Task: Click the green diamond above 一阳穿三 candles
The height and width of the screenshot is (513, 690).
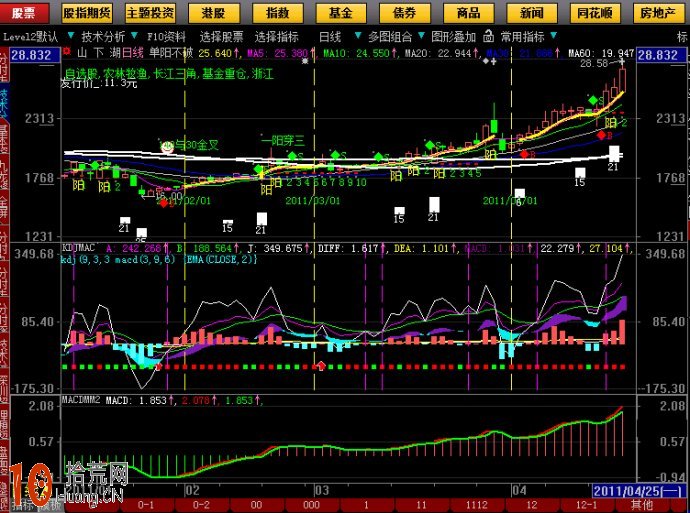Action: click(x=291, y=156)
